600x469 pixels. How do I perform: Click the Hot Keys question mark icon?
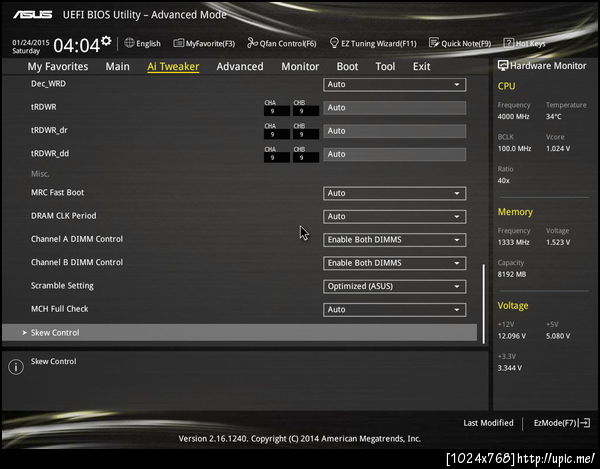pyautogui.click(x=508, y=43)
